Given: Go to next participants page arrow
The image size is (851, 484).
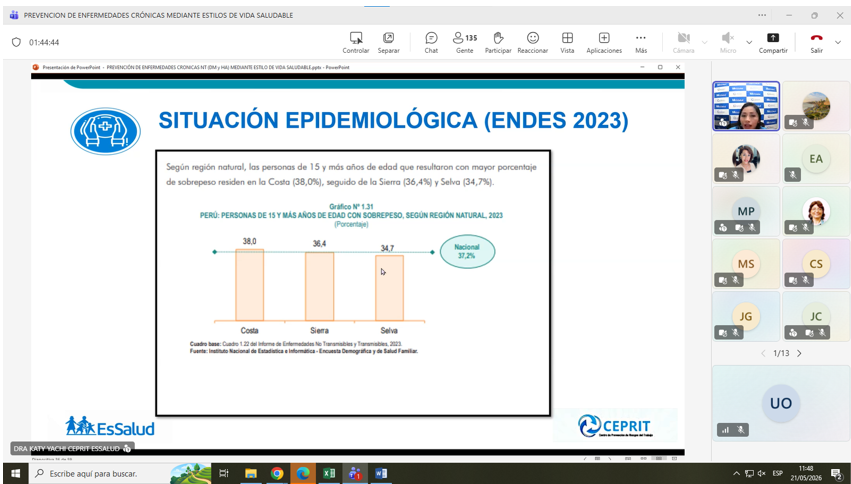Looking at the screenshot, I should pos(799,353).
